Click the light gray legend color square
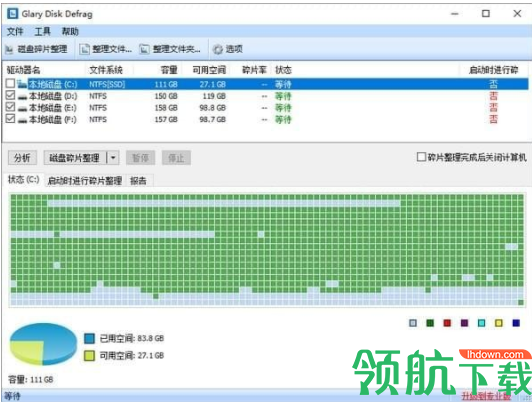The width and height of the screenshot is (532, 402). (x=413, y=323)
